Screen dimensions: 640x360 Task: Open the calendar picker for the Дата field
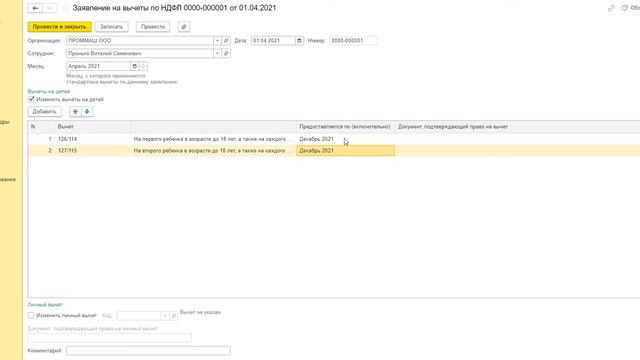(299, 41)
